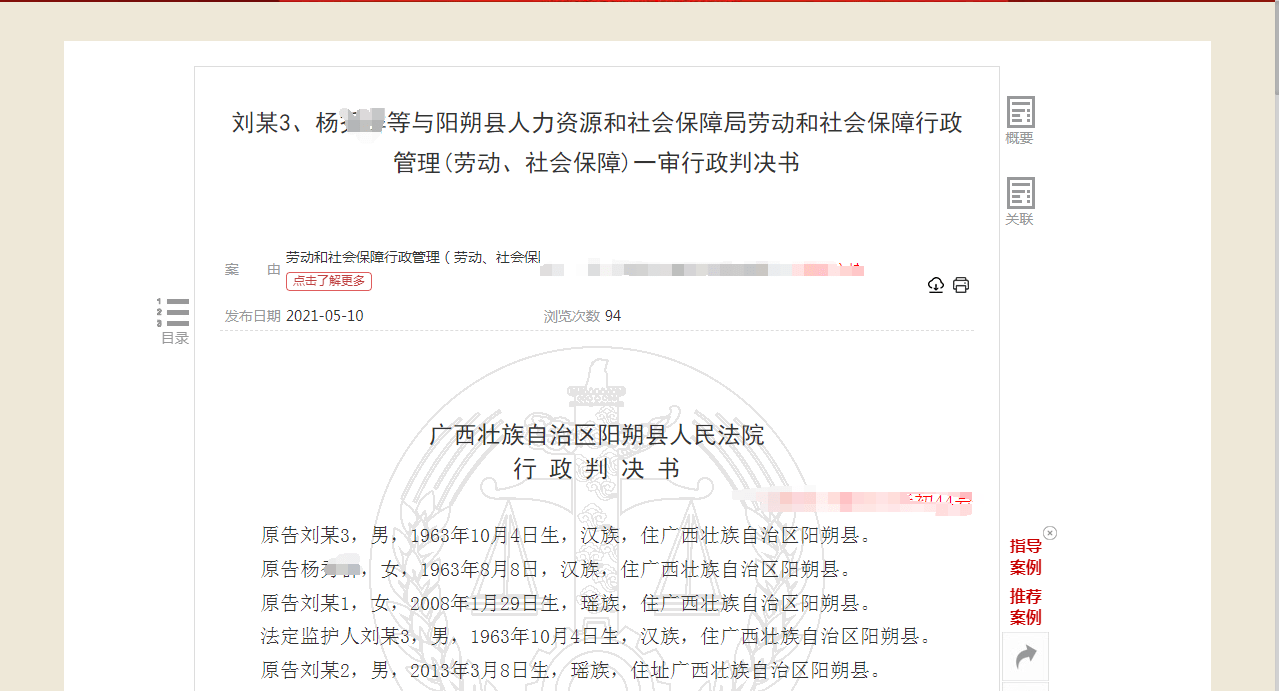This screenshot has width=1279, height=691.
Task: Click the 原告刘某2 paragraph line
Action: (x=571, y=670)
